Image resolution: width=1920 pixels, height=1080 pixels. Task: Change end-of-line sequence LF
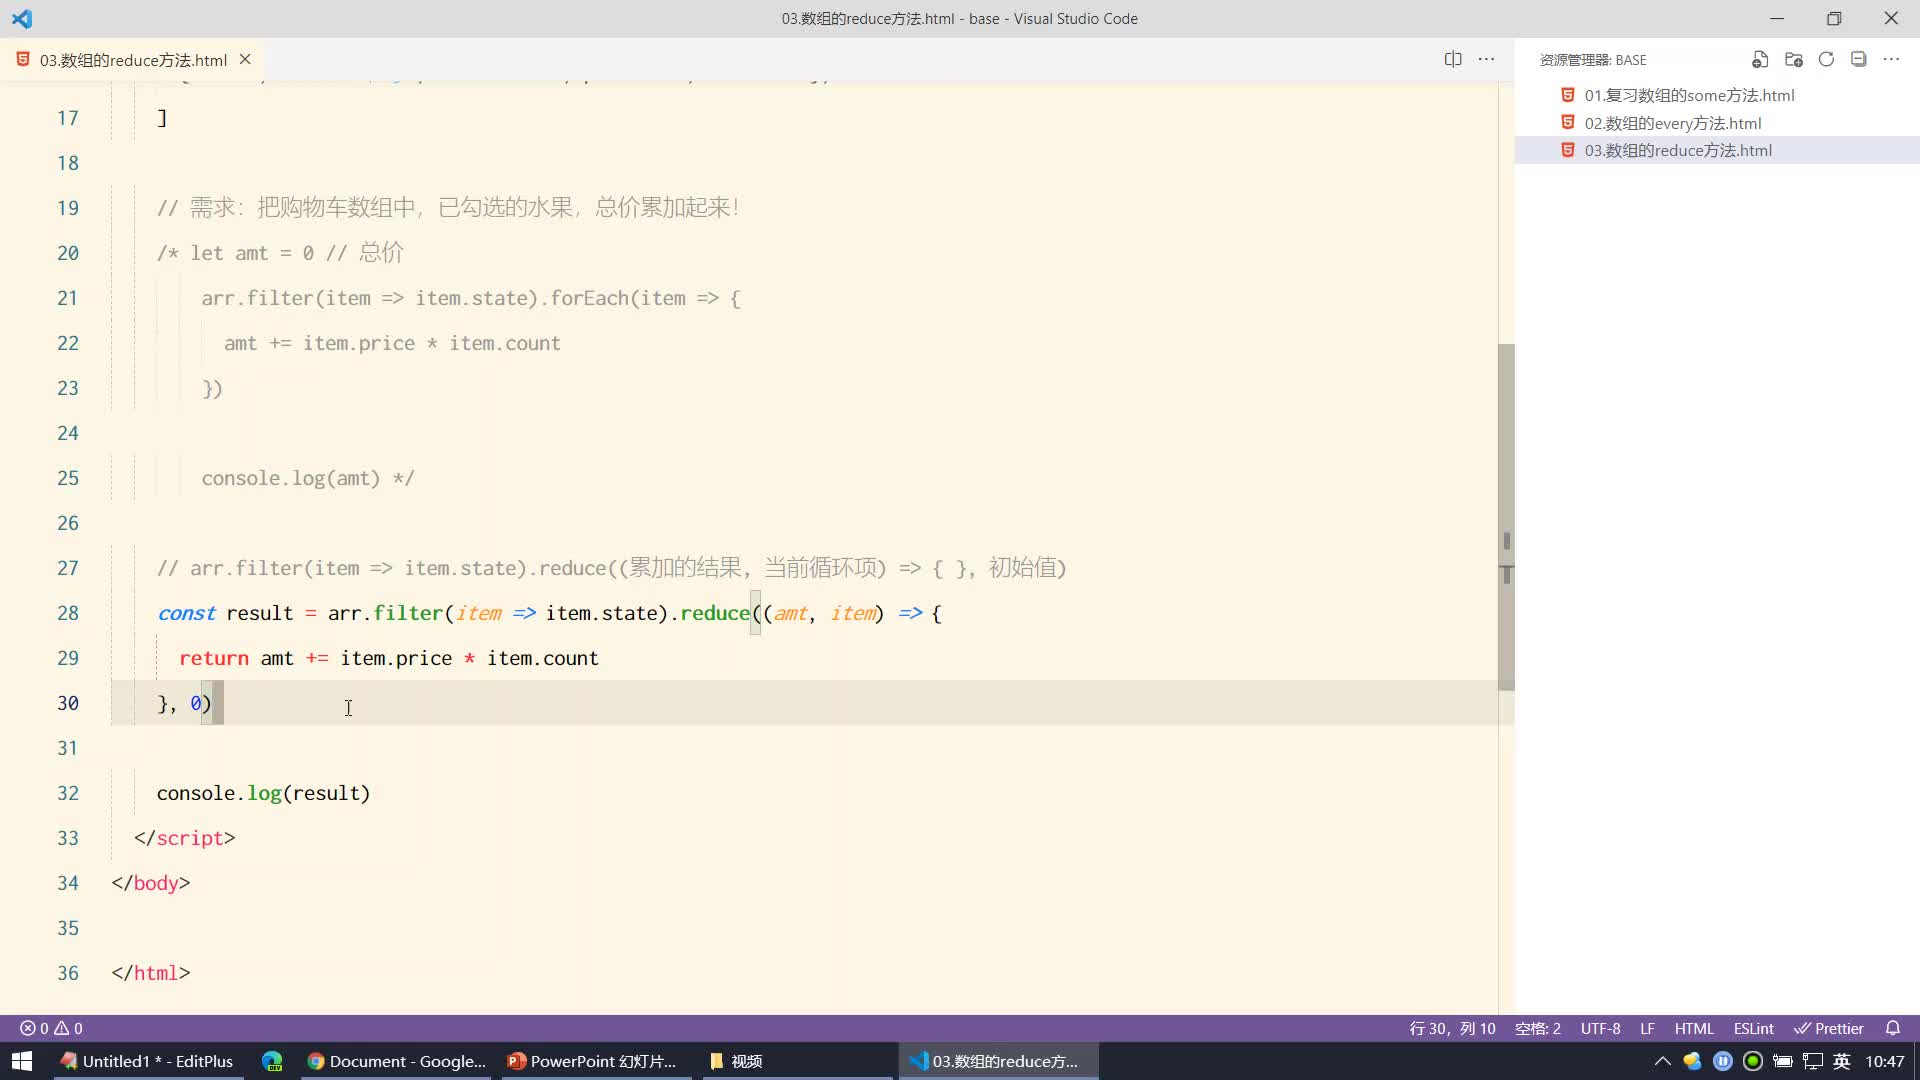tap(1647, 1028)
